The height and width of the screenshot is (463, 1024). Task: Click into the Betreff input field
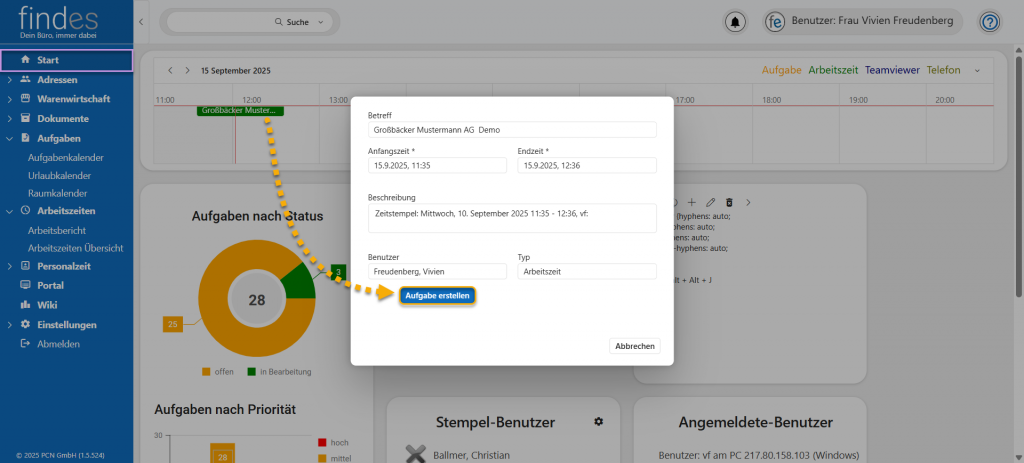click(x=511, y=130)
